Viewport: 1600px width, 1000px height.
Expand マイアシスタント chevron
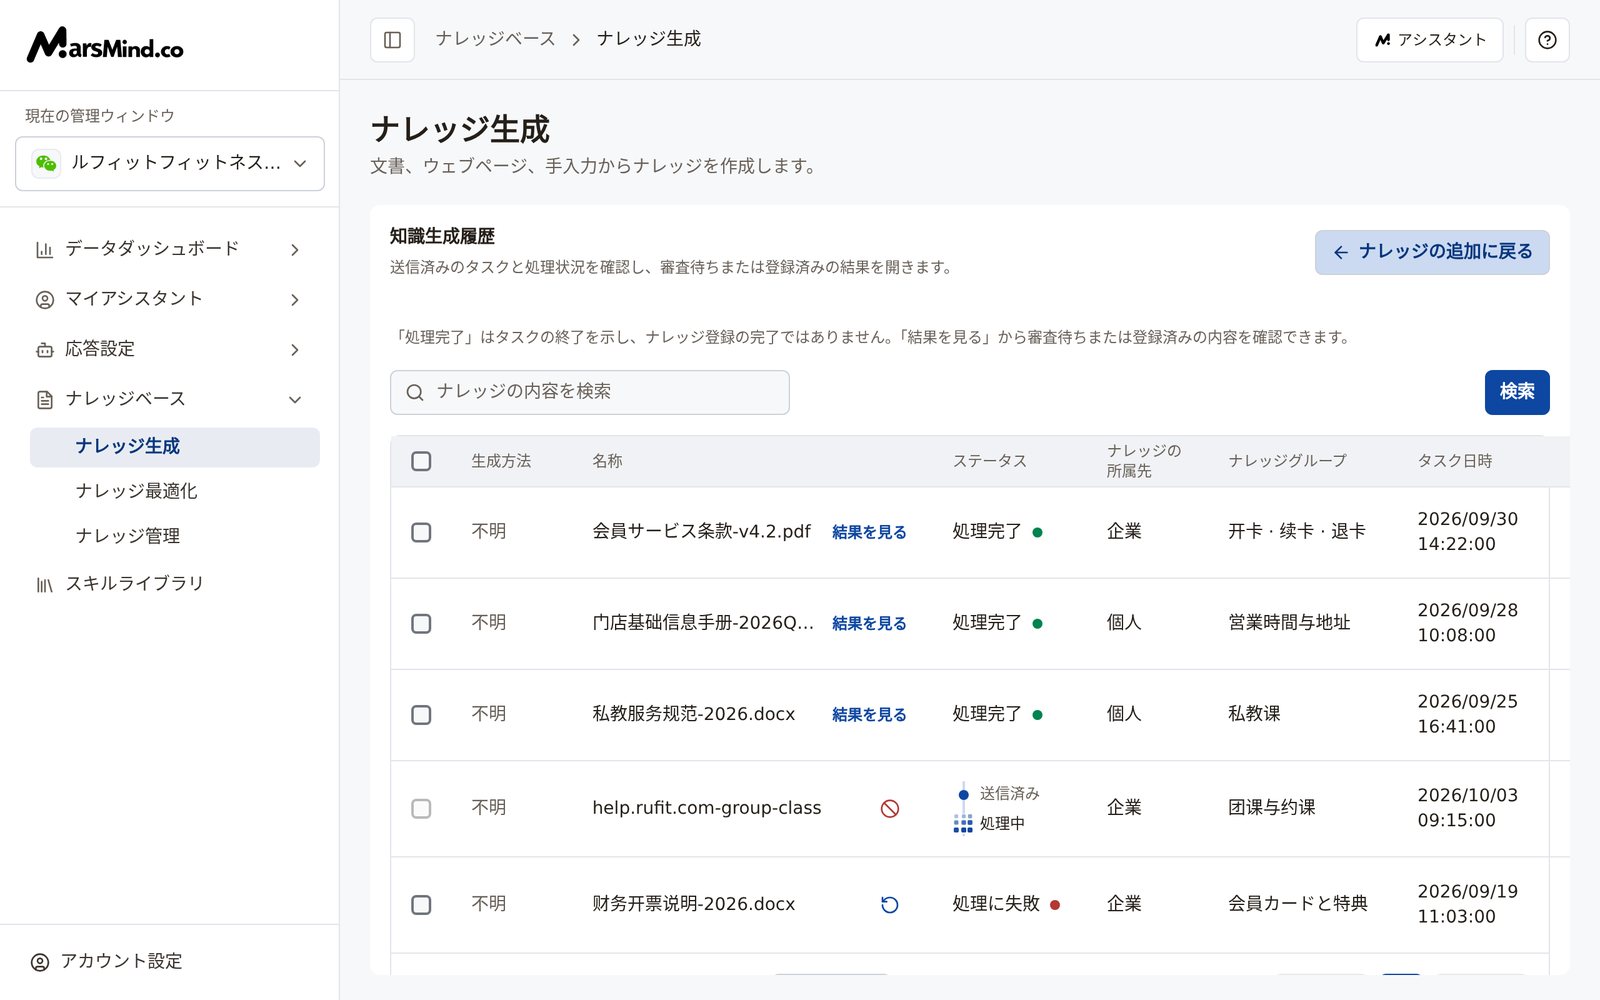tap(295, 299)
